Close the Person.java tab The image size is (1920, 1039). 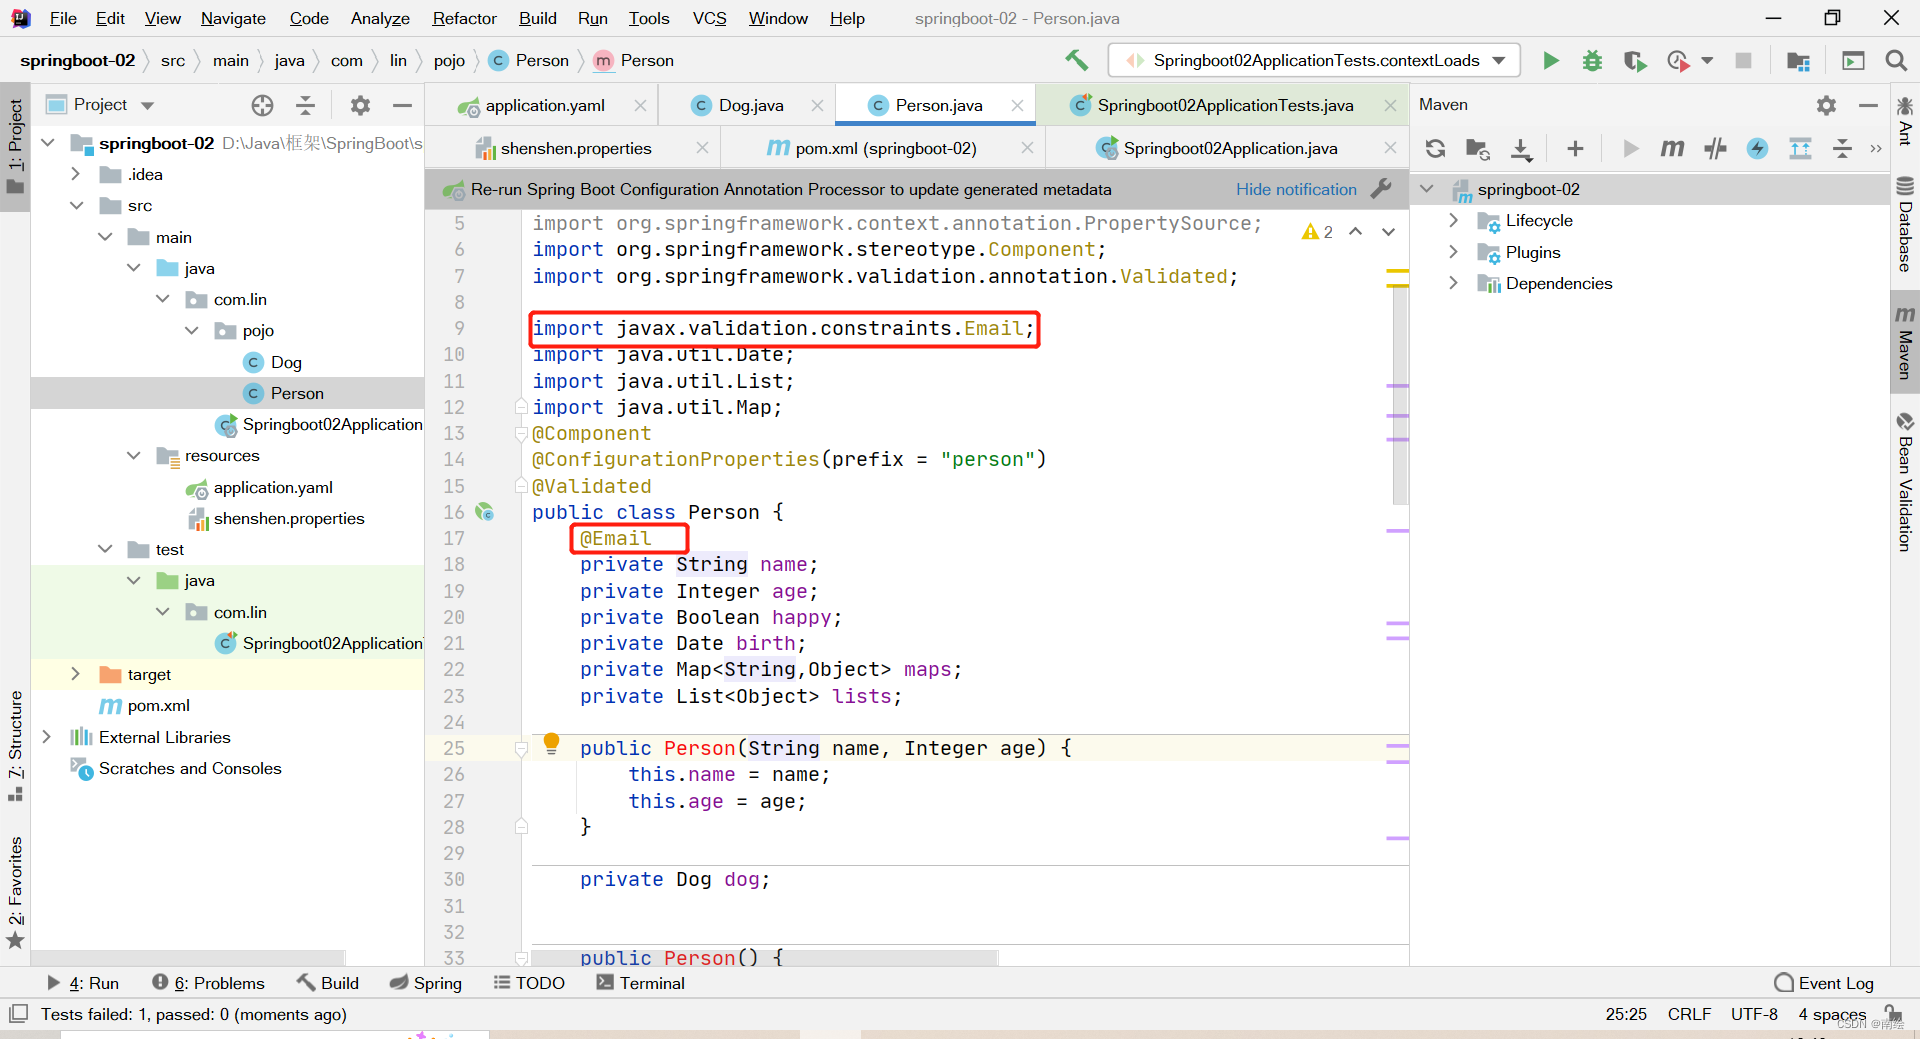pos(1017,105)
